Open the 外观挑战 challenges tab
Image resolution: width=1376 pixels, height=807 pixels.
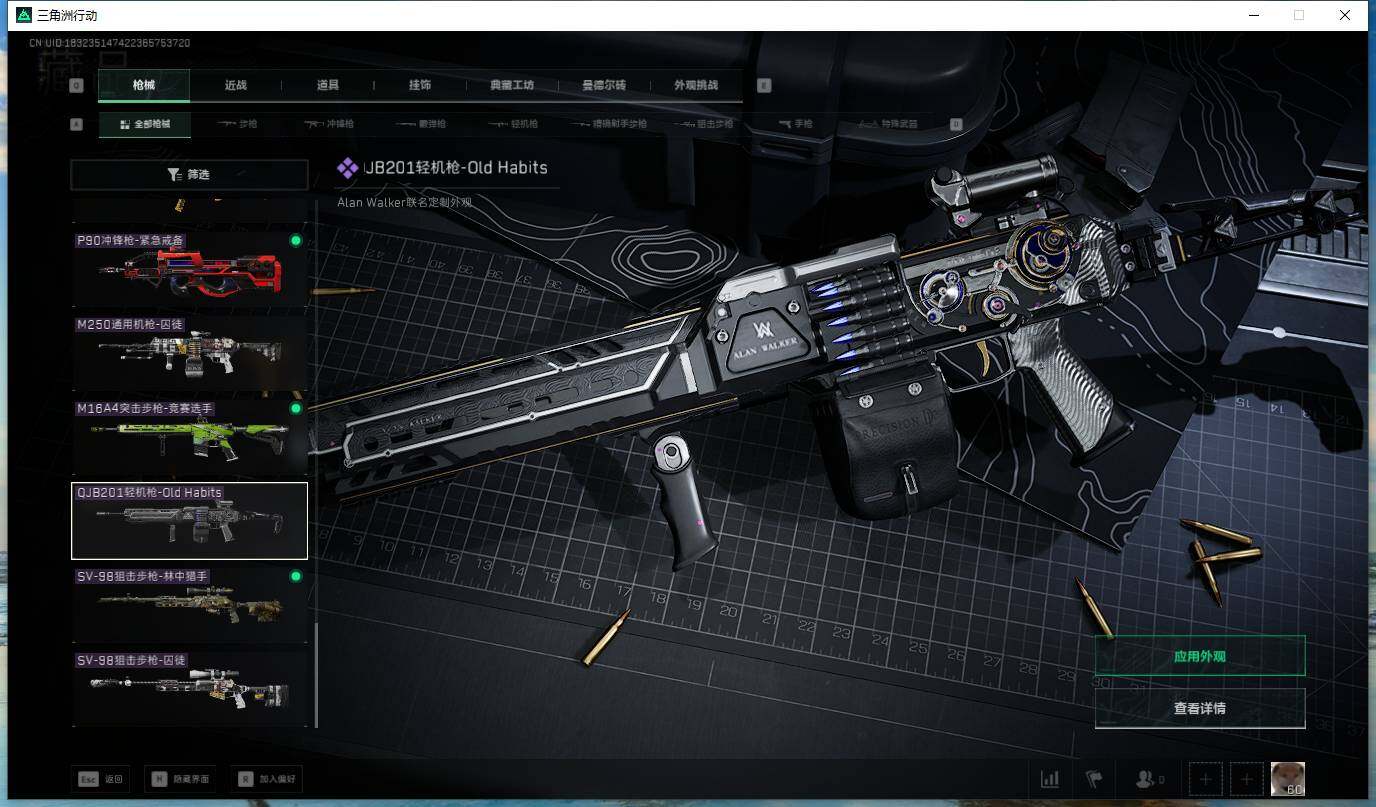pos(696,85)
